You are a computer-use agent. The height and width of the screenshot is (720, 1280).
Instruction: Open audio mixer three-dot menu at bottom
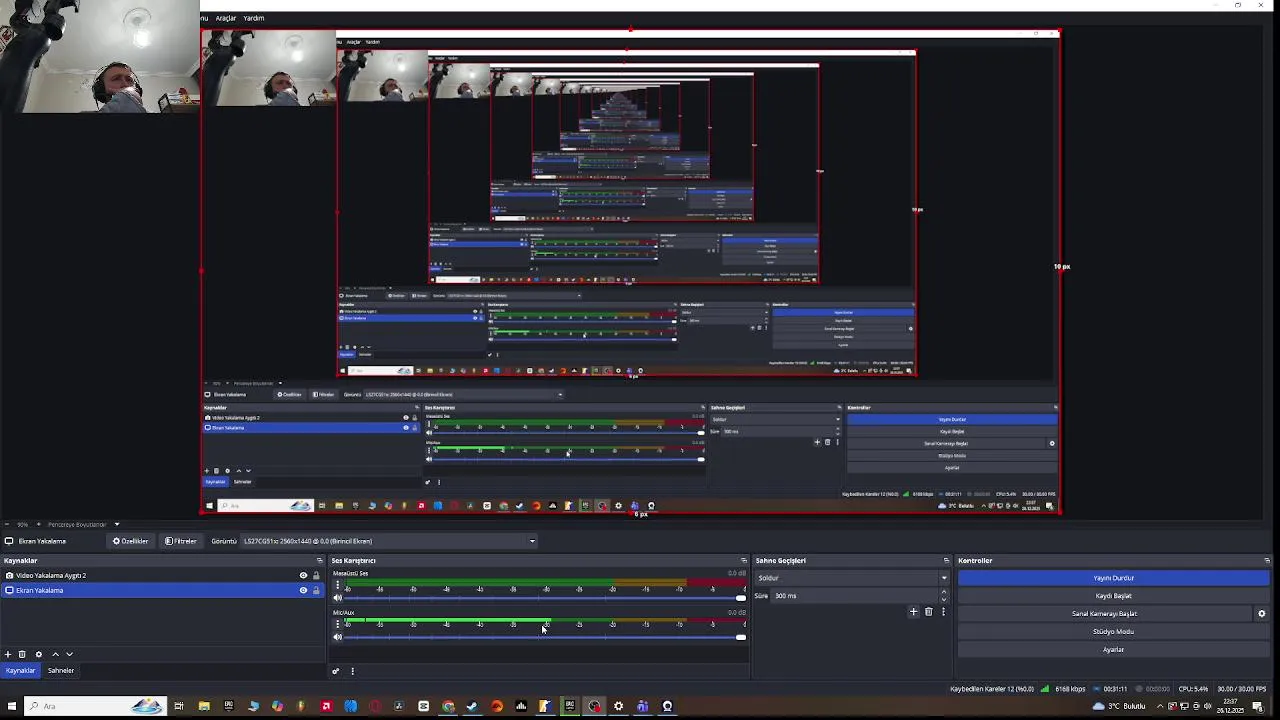(352, 671)
